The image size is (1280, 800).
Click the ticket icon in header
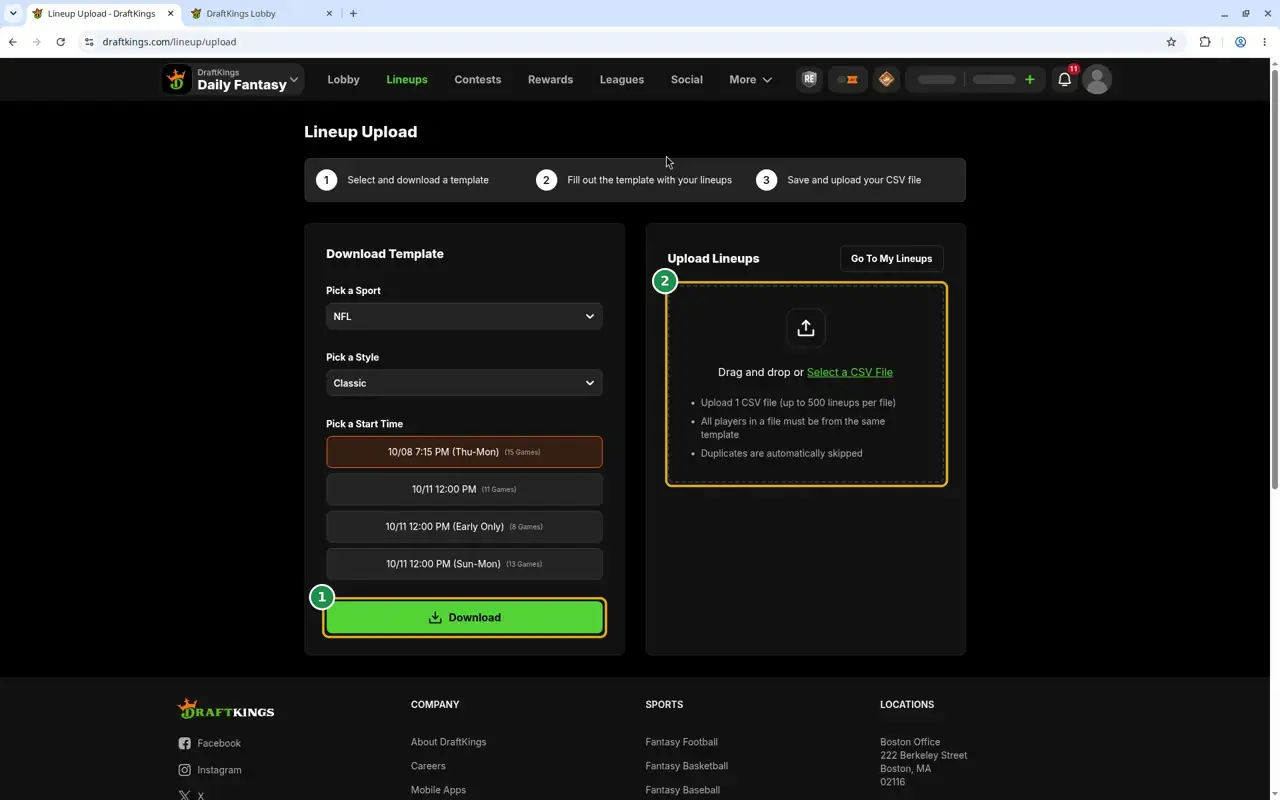[848, 80]
